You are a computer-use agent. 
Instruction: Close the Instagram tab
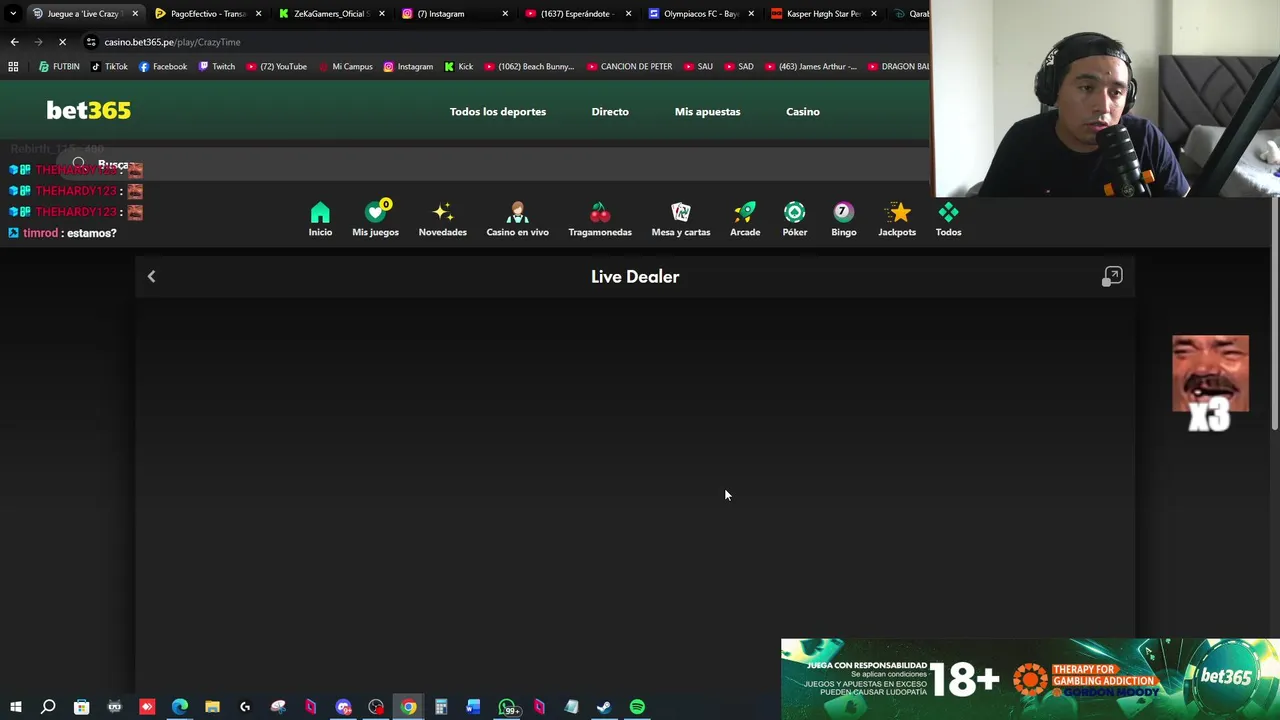point(504,14)
